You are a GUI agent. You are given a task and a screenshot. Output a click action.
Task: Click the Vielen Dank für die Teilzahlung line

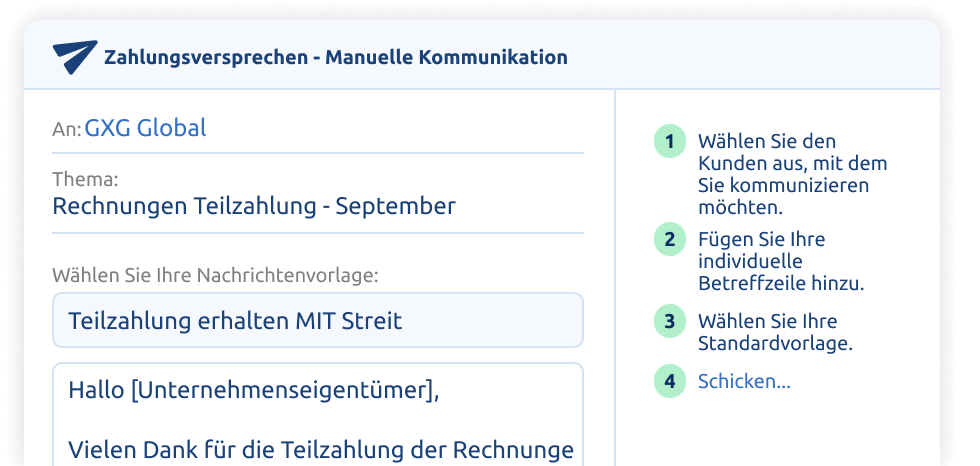coord(321,450)
